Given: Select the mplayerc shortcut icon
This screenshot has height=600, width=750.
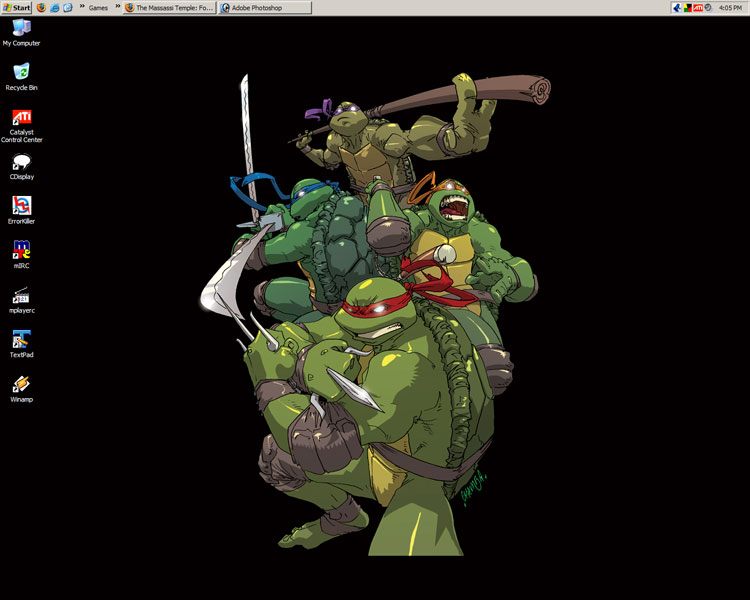Looking at the screenshot, I should pyautogui.click(x=22, y=300).
